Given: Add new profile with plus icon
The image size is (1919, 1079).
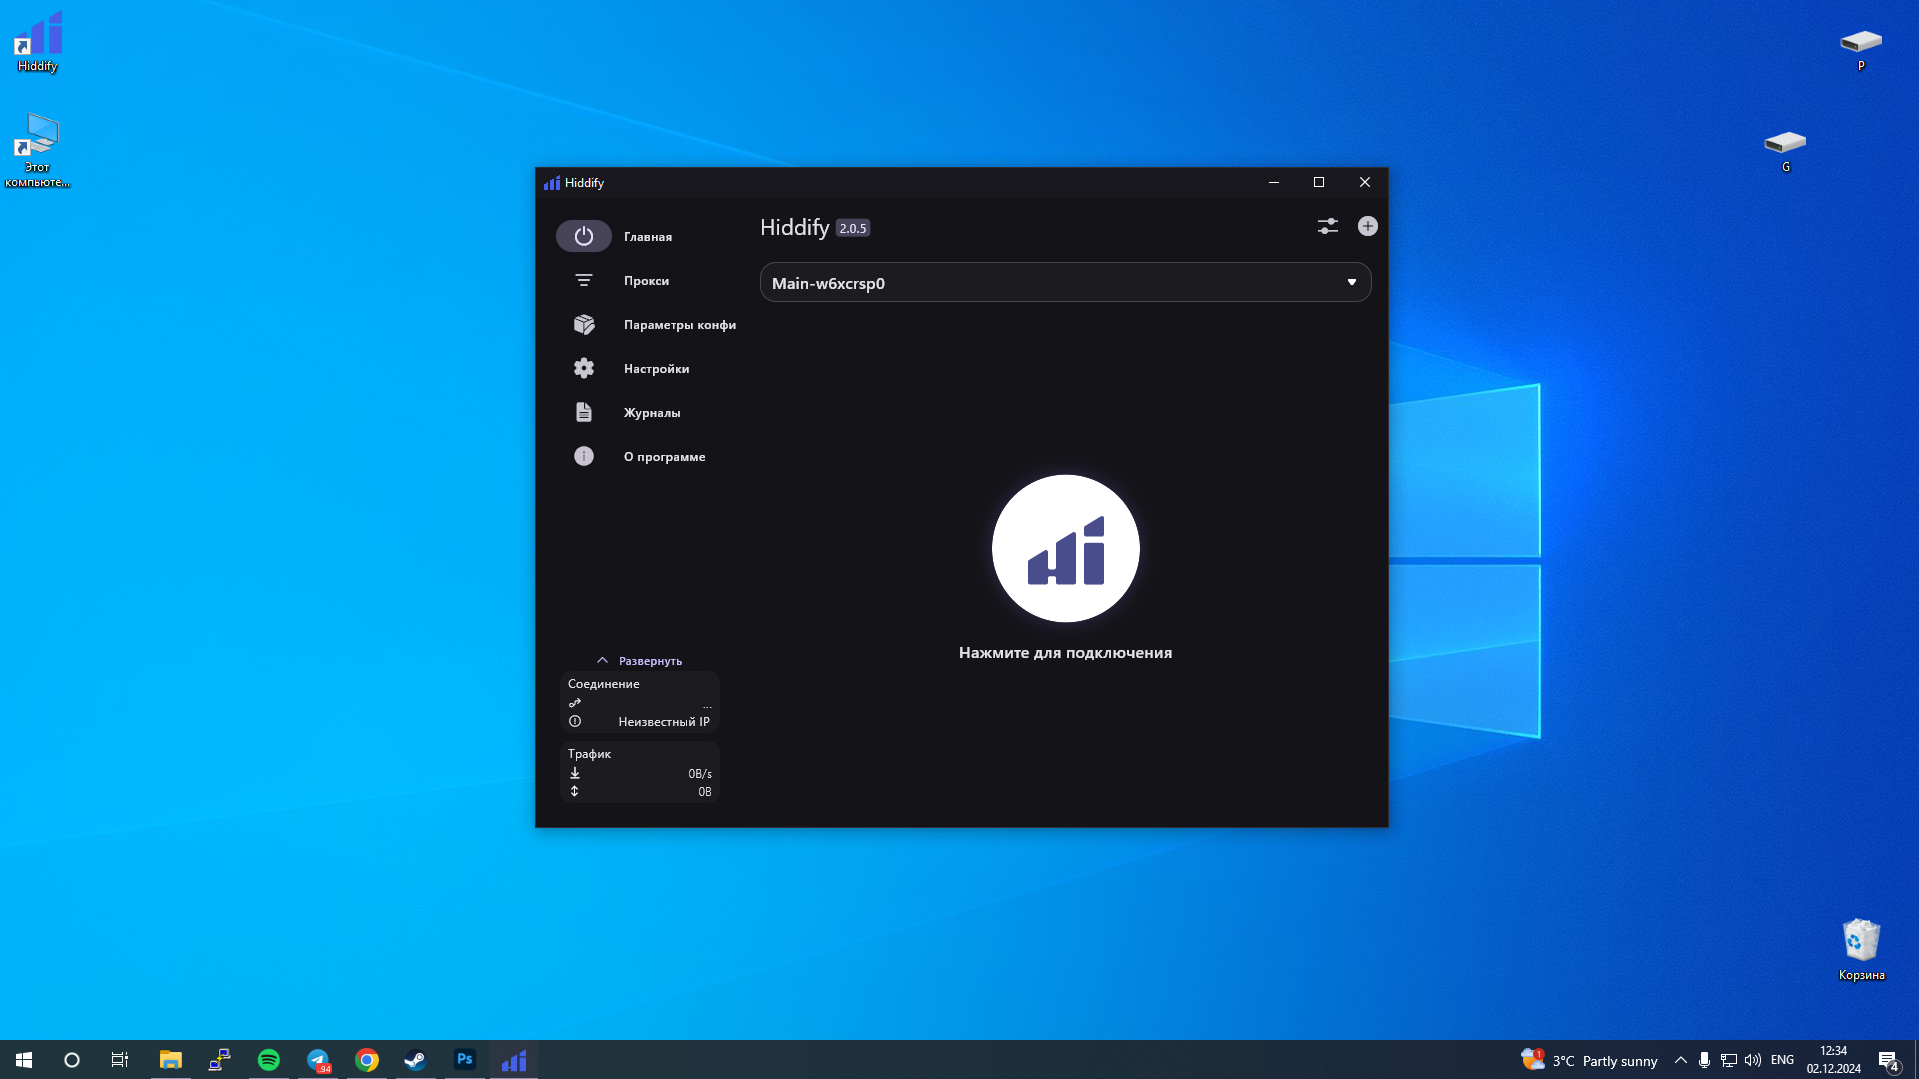Looking at the screenshot, I should pyautogui.click(x=1367, y=227).
